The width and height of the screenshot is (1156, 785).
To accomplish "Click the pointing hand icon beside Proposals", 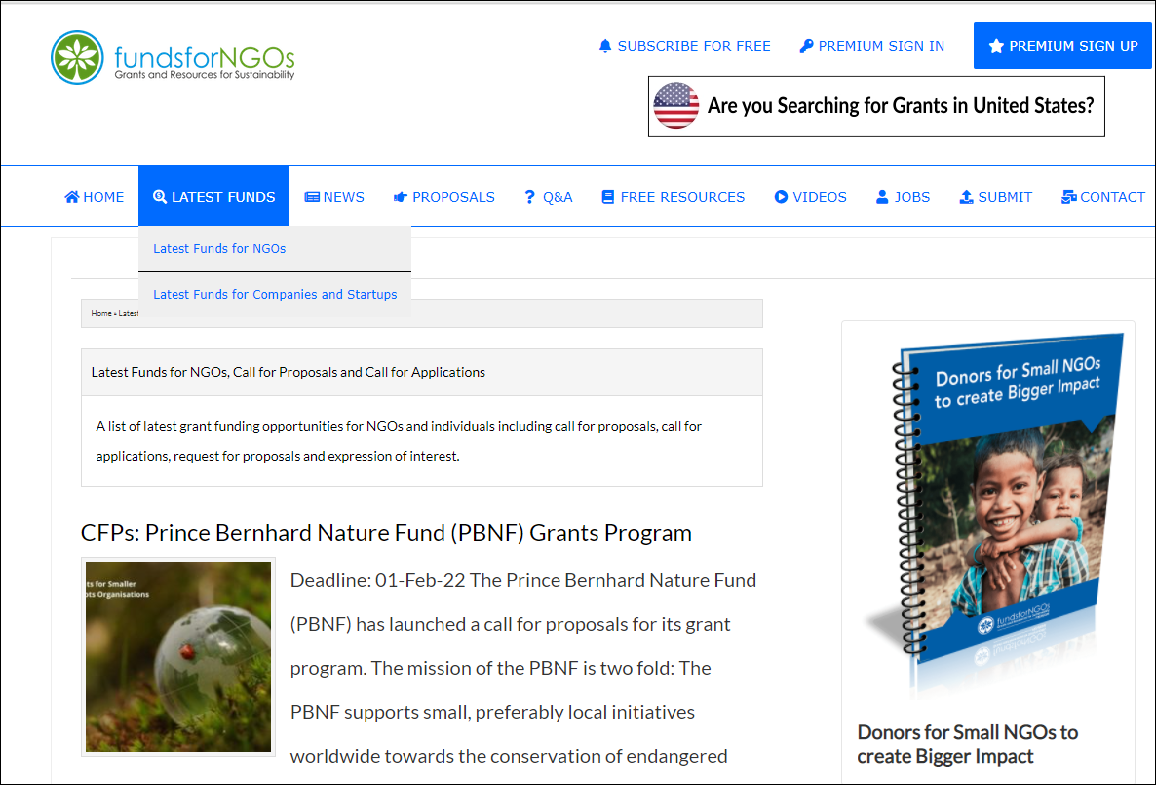I will point(400,197).
